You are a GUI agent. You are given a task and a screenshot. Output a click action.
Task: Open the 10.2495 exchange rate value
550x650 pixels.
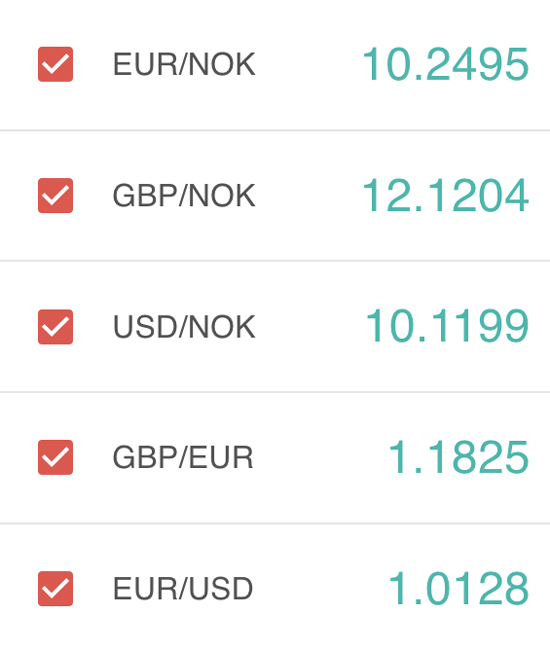pyautogui.click(x=446, y=64)
